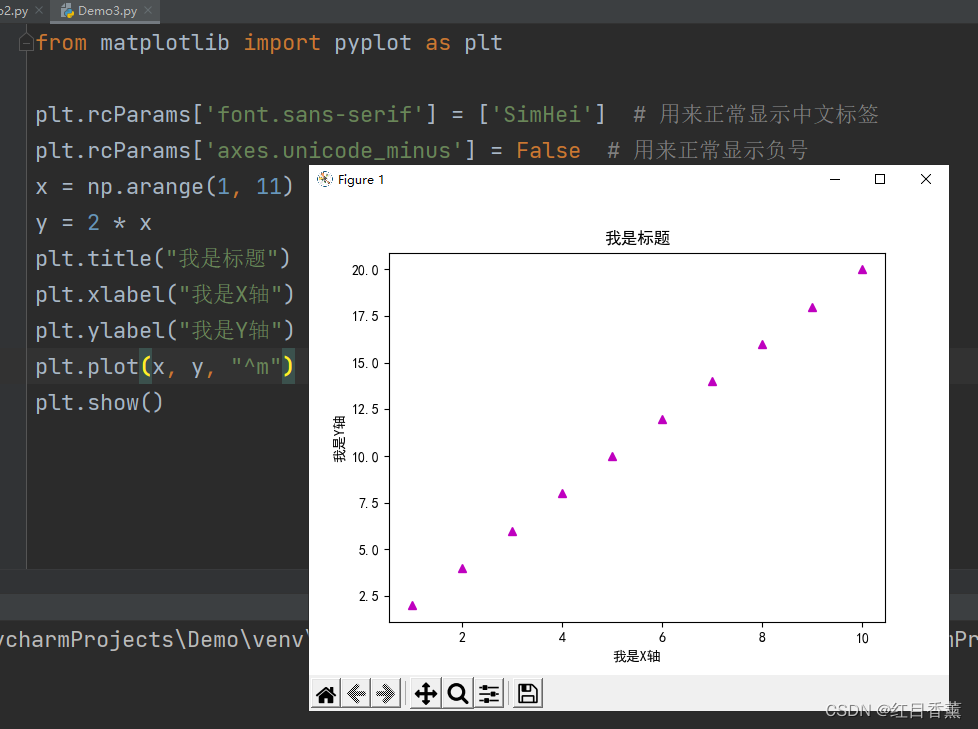The height and width of the screenshot is (729, 978).
Task: Click the triangle marker at x=1
Action: click(412, 606)
